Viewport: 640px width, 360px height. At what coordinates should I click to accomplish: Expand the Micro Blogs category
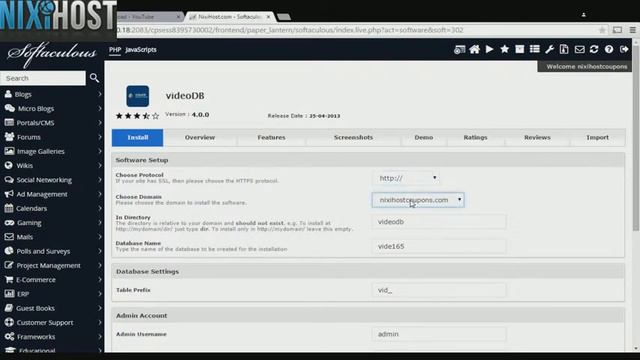(52, 109)
